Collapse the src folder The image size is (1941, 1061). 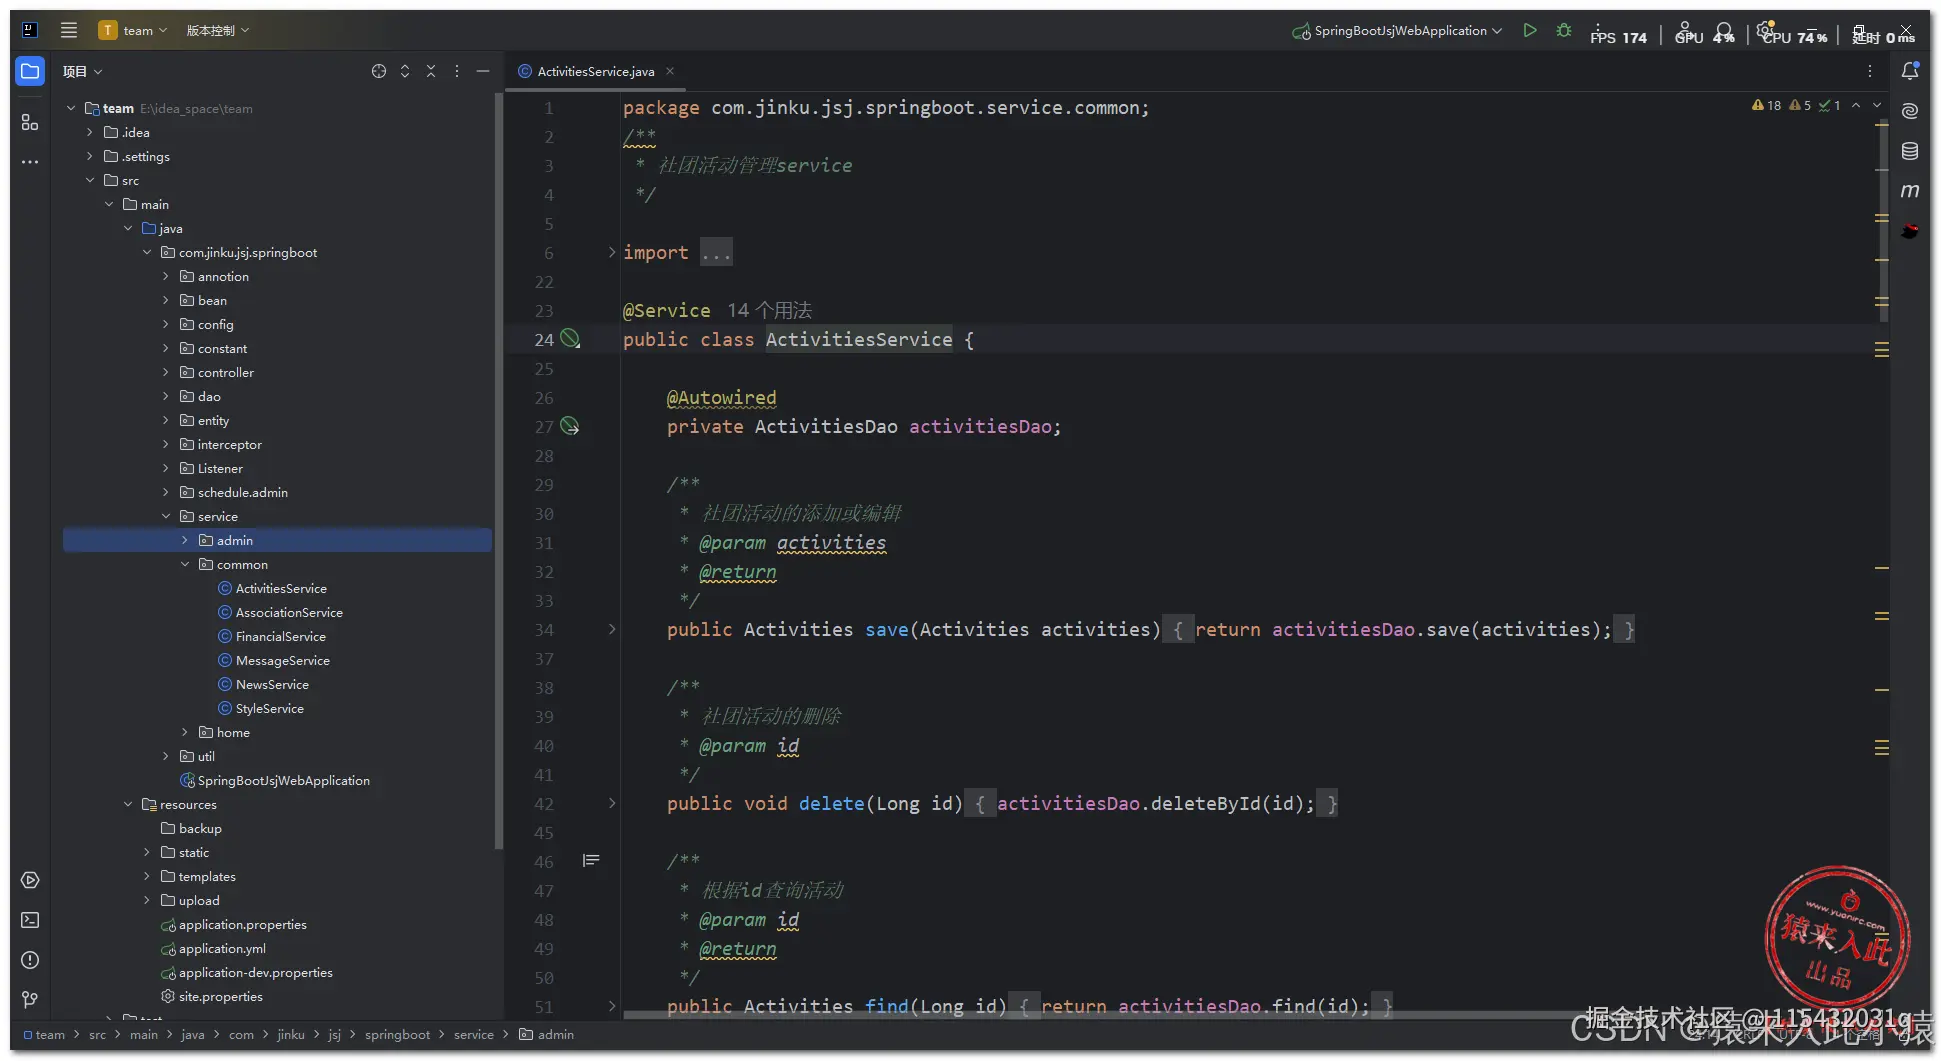pyautogui.click(x=90, y=180)
